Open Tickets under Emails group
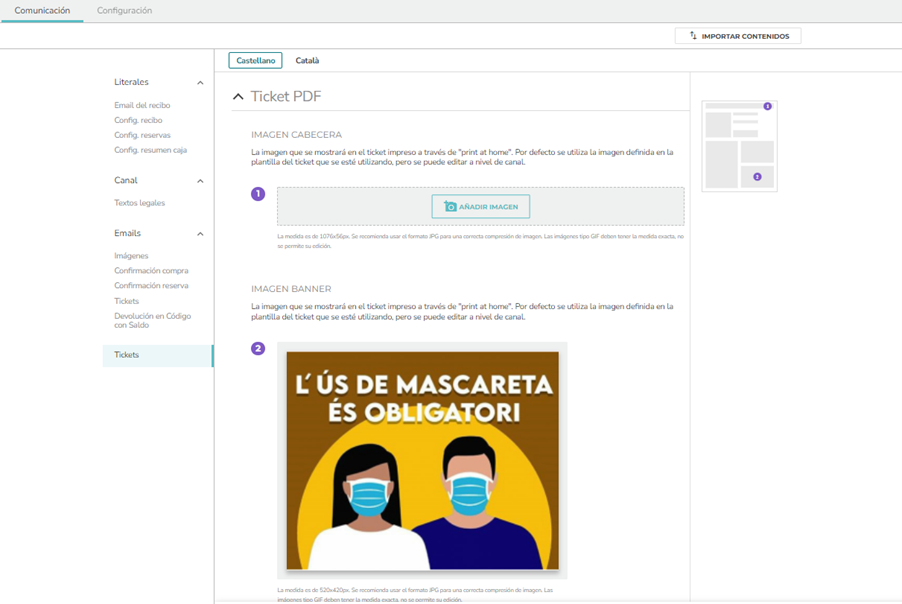The height and width of the screenshot is (604, 902). [127, 301]
